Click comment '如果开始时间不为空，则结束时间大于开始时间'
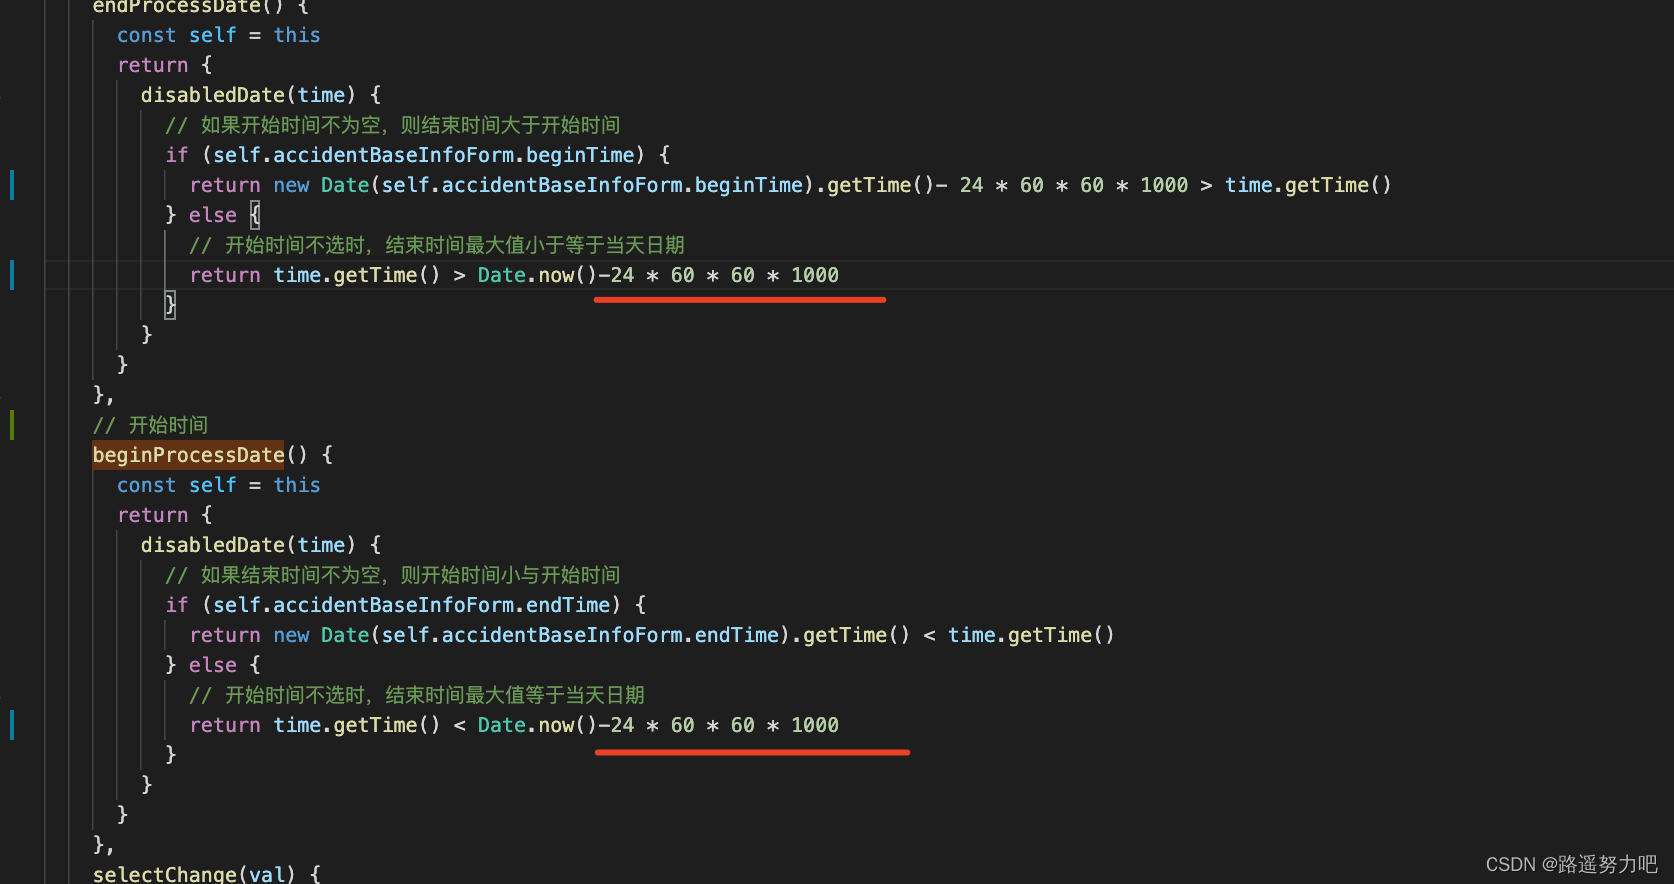 click(x=410, y=125)
